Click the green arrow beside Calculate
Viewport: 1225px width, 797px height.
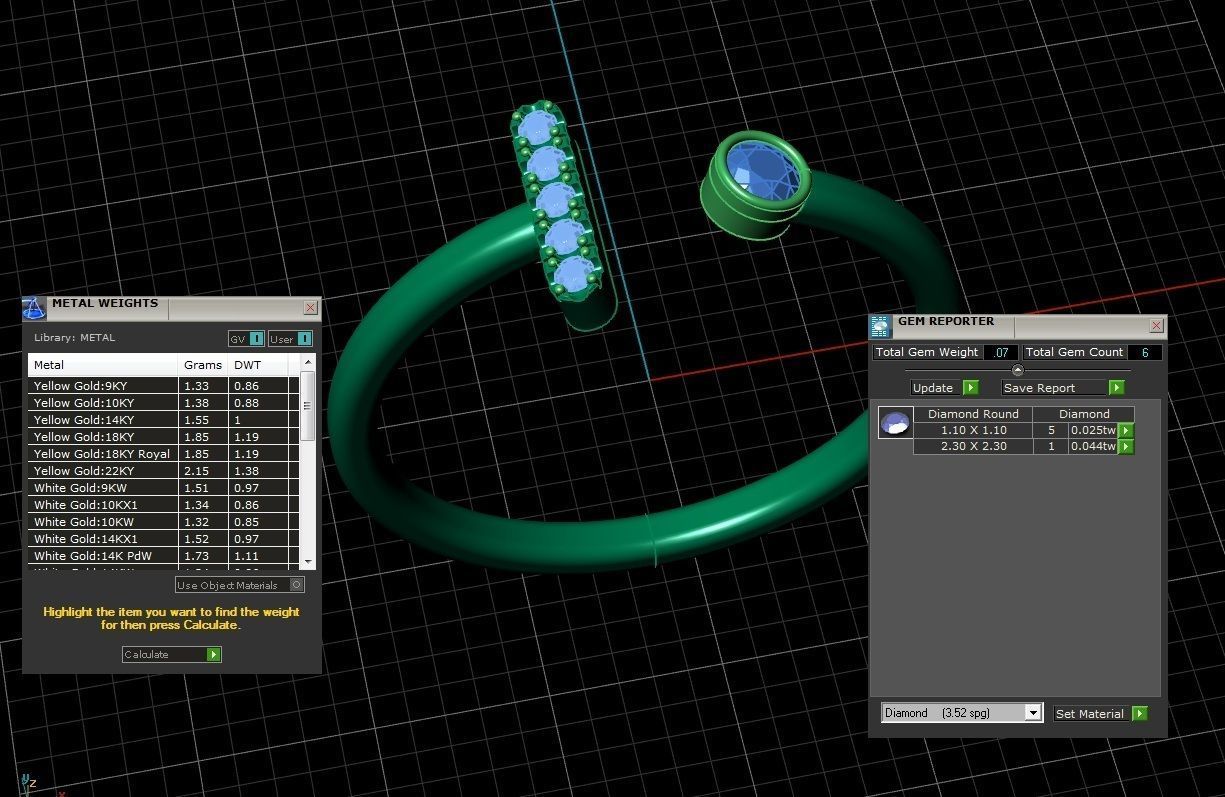pyautogui.click(x=213, y=655)
